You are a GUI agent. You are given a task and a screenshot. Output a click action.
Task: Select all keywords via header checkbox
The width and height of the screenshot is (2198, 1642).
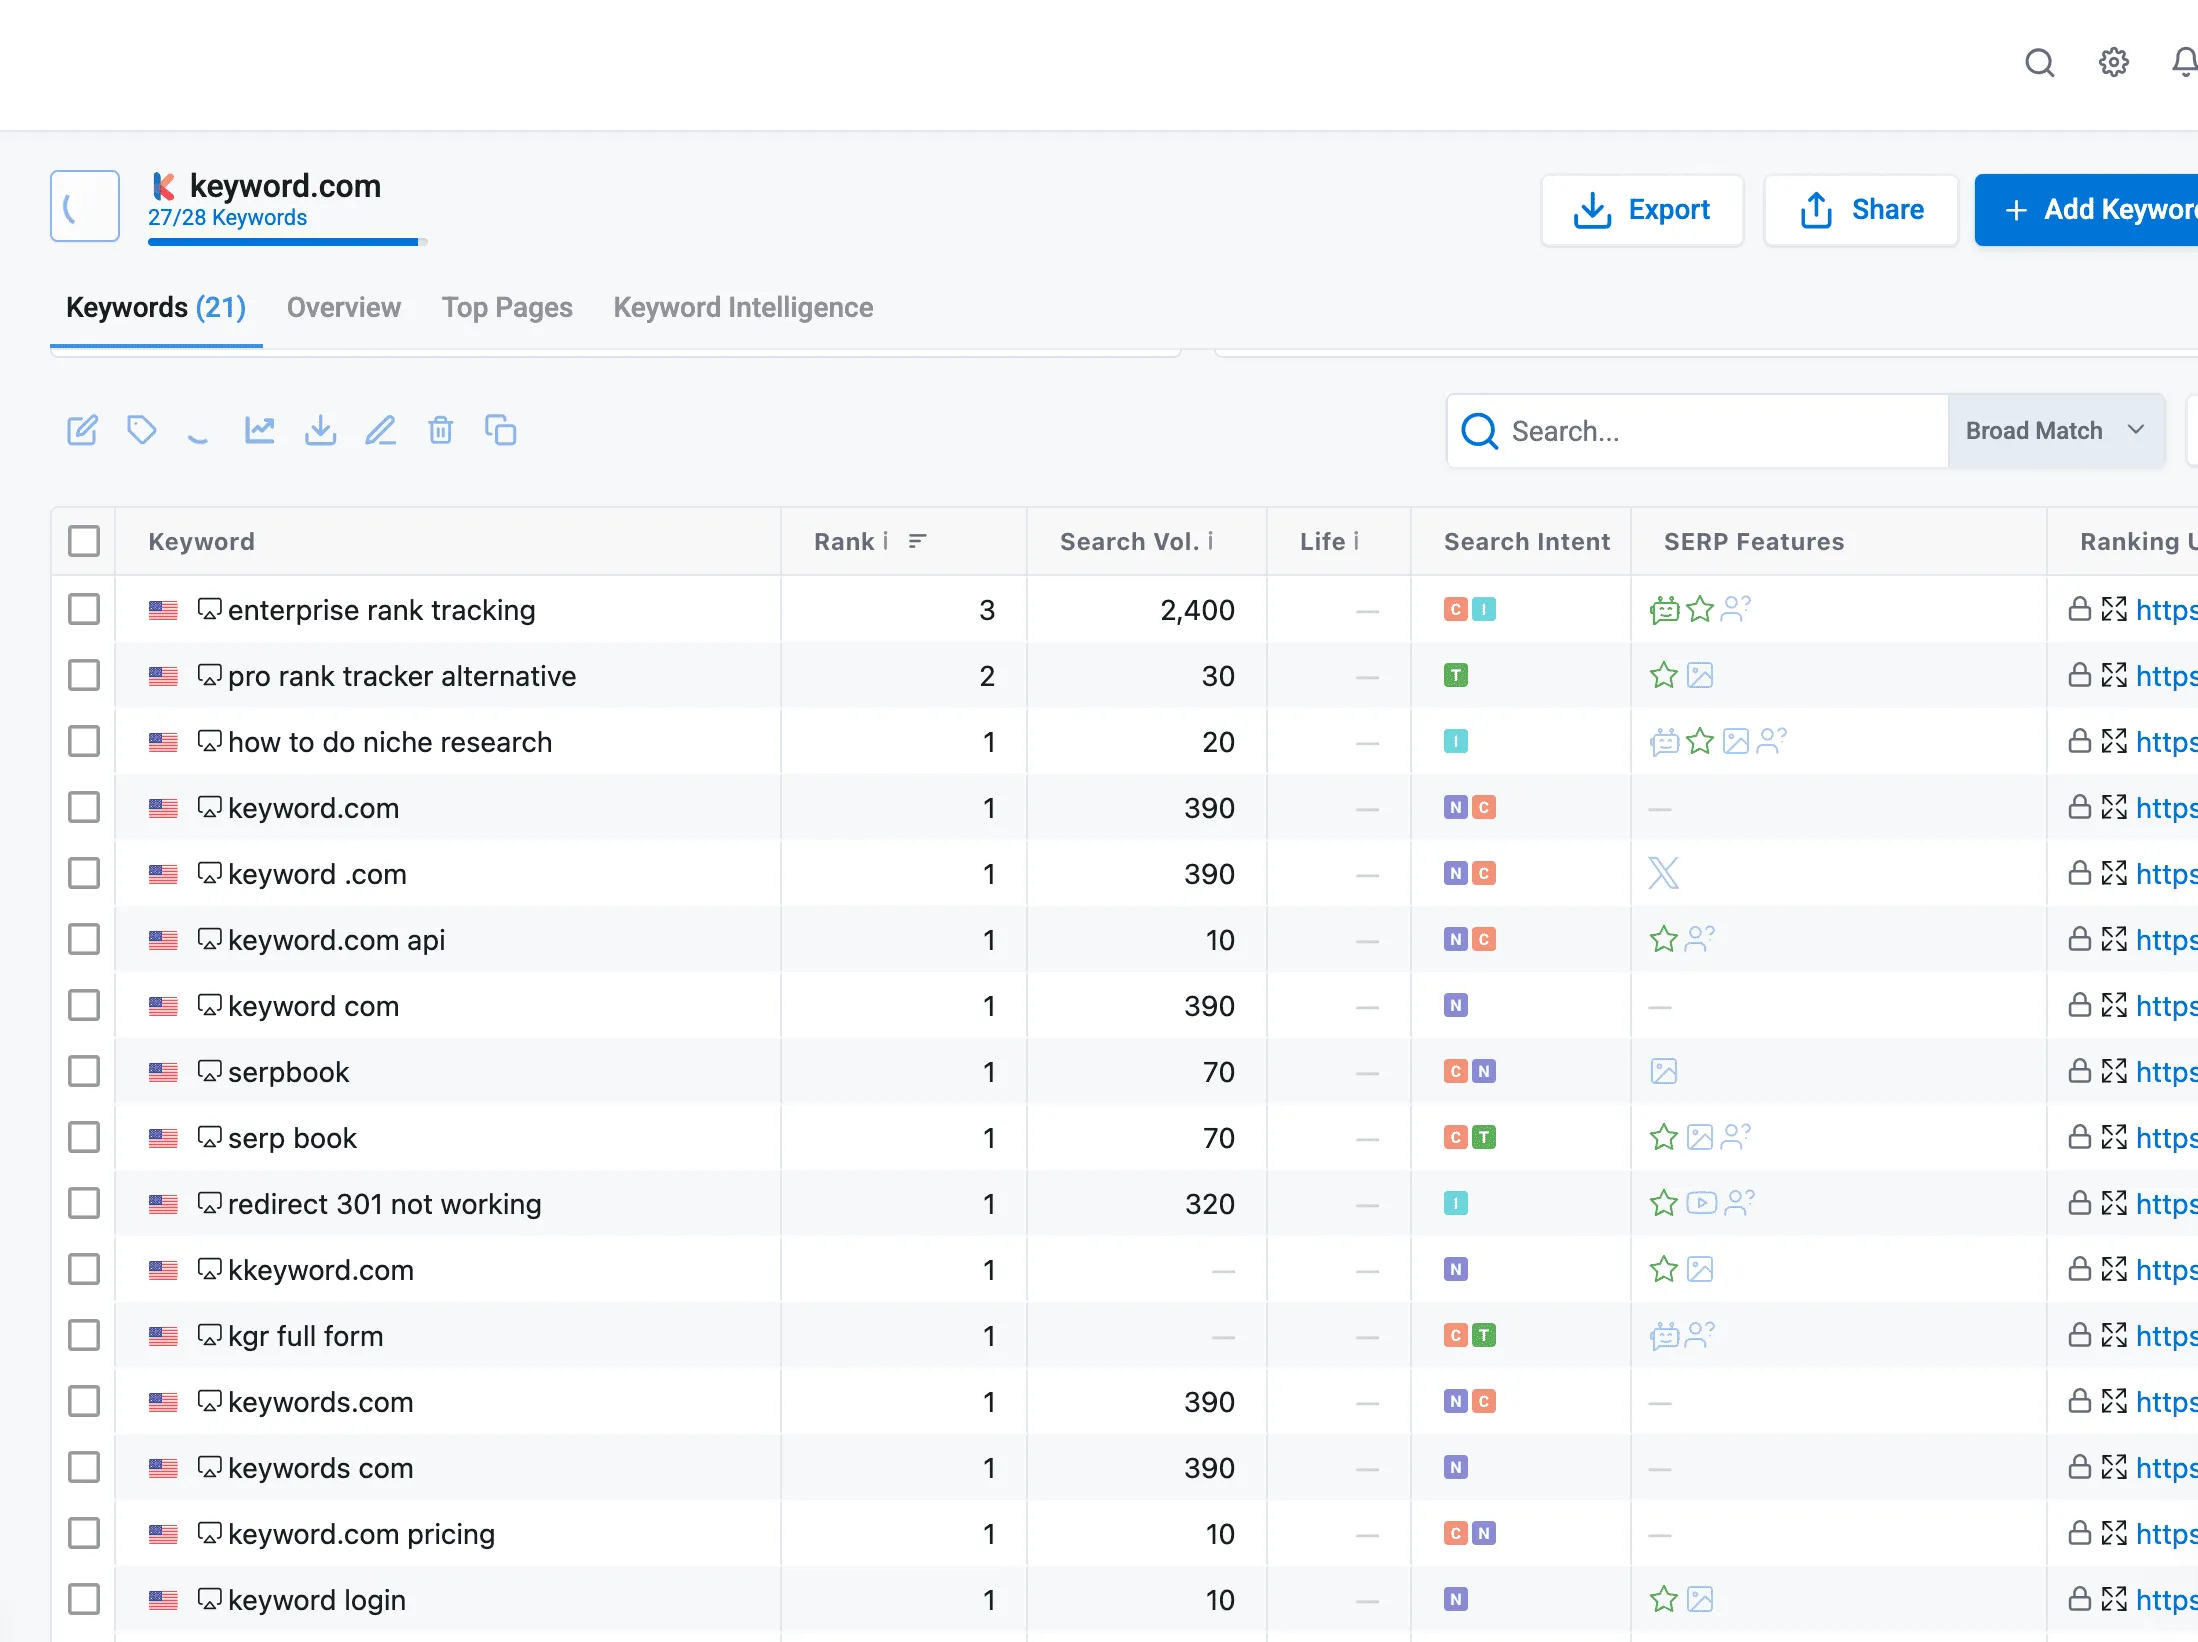tap(84, 541)
